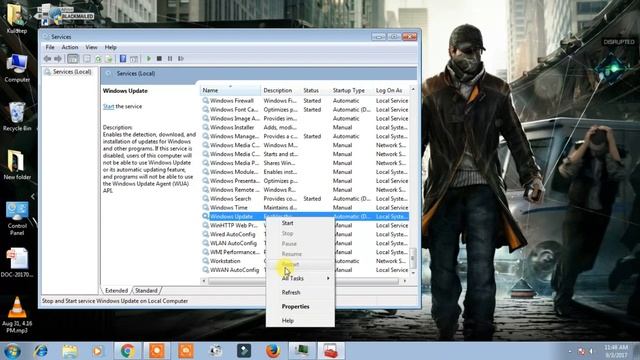This screenshot has height=360, width=640.
Task: Select the Windows Font Cache service row
Action: [305, 109]
